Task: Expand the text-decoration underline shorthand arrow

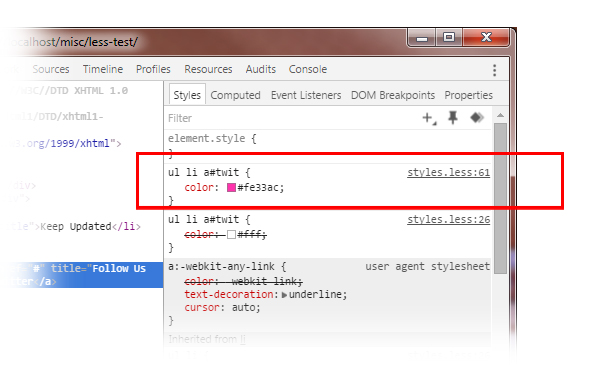Action: click(284, 295)
